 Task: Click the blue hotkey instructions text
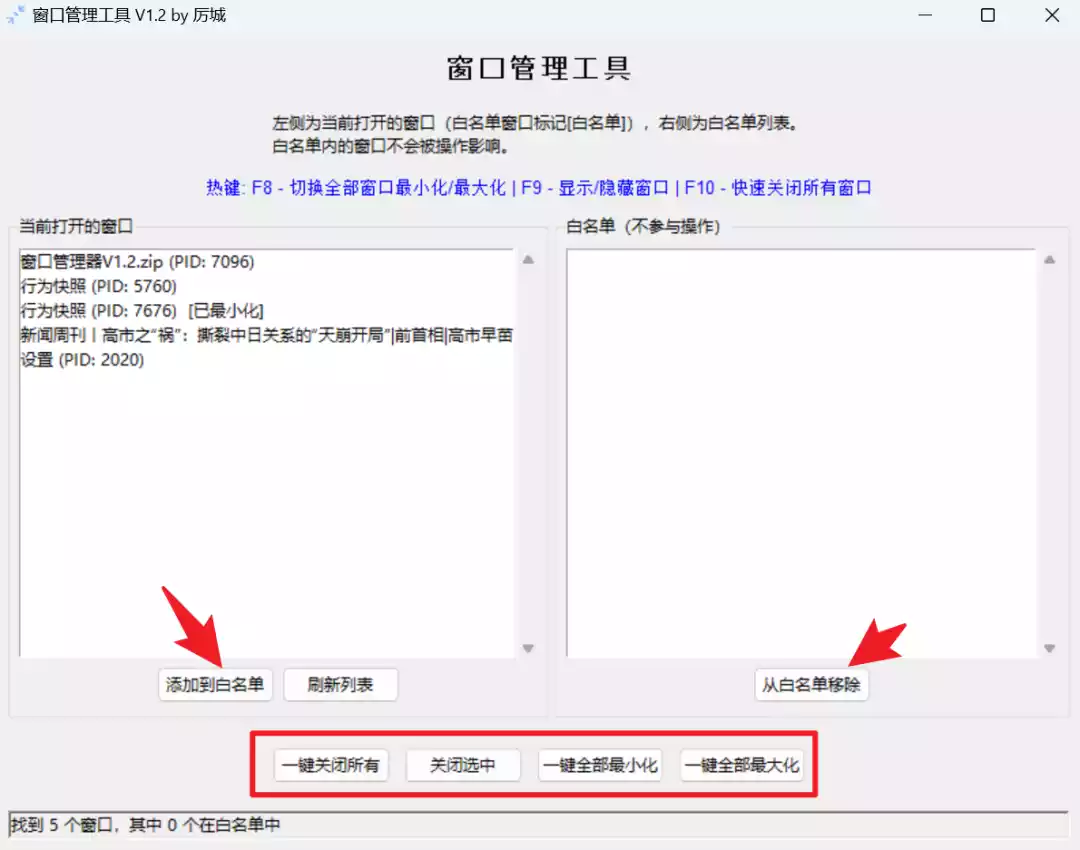[x=540, y=188]
